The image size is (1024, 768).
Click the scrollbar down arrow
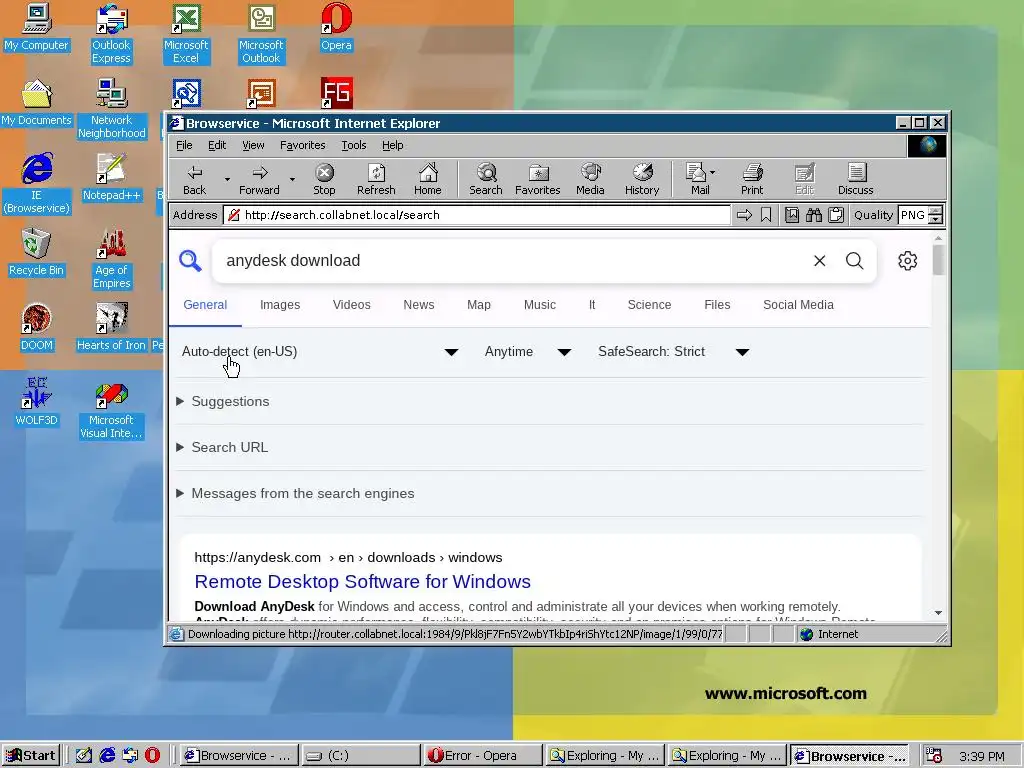tap(938, 613)
